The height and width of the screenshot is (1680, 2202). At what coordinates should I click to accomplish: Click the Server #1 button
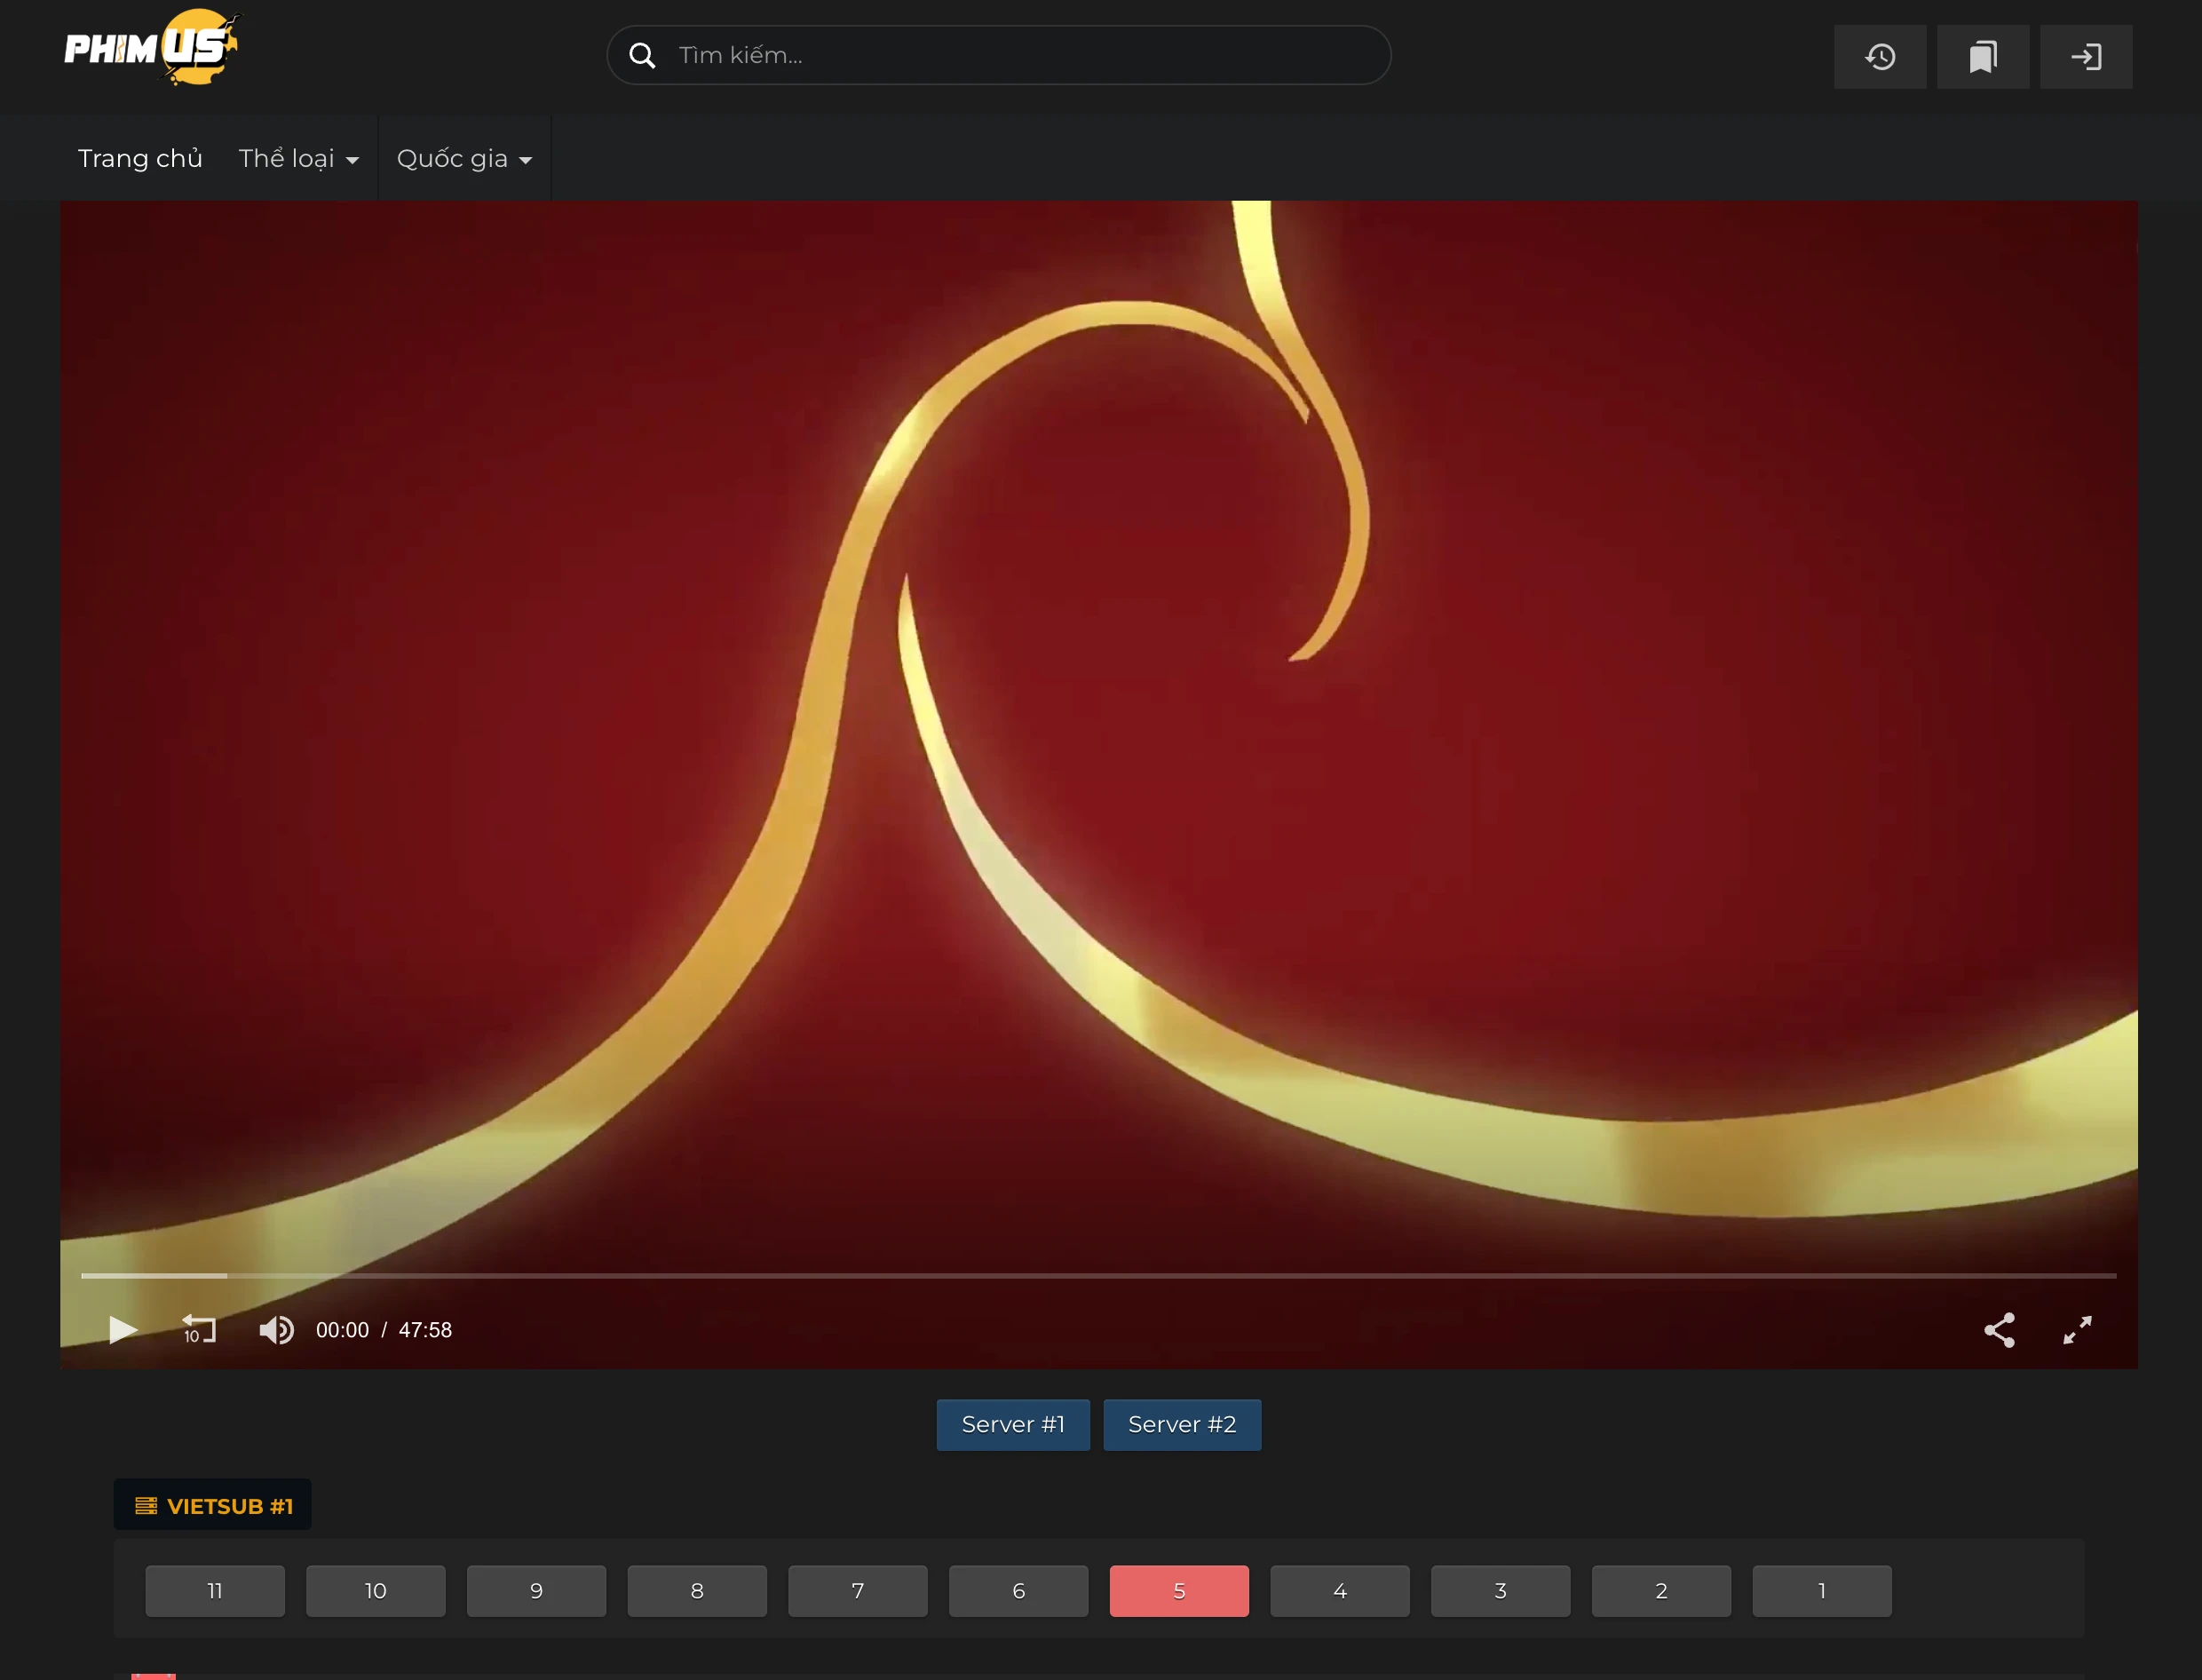tap(1012, 1424)
